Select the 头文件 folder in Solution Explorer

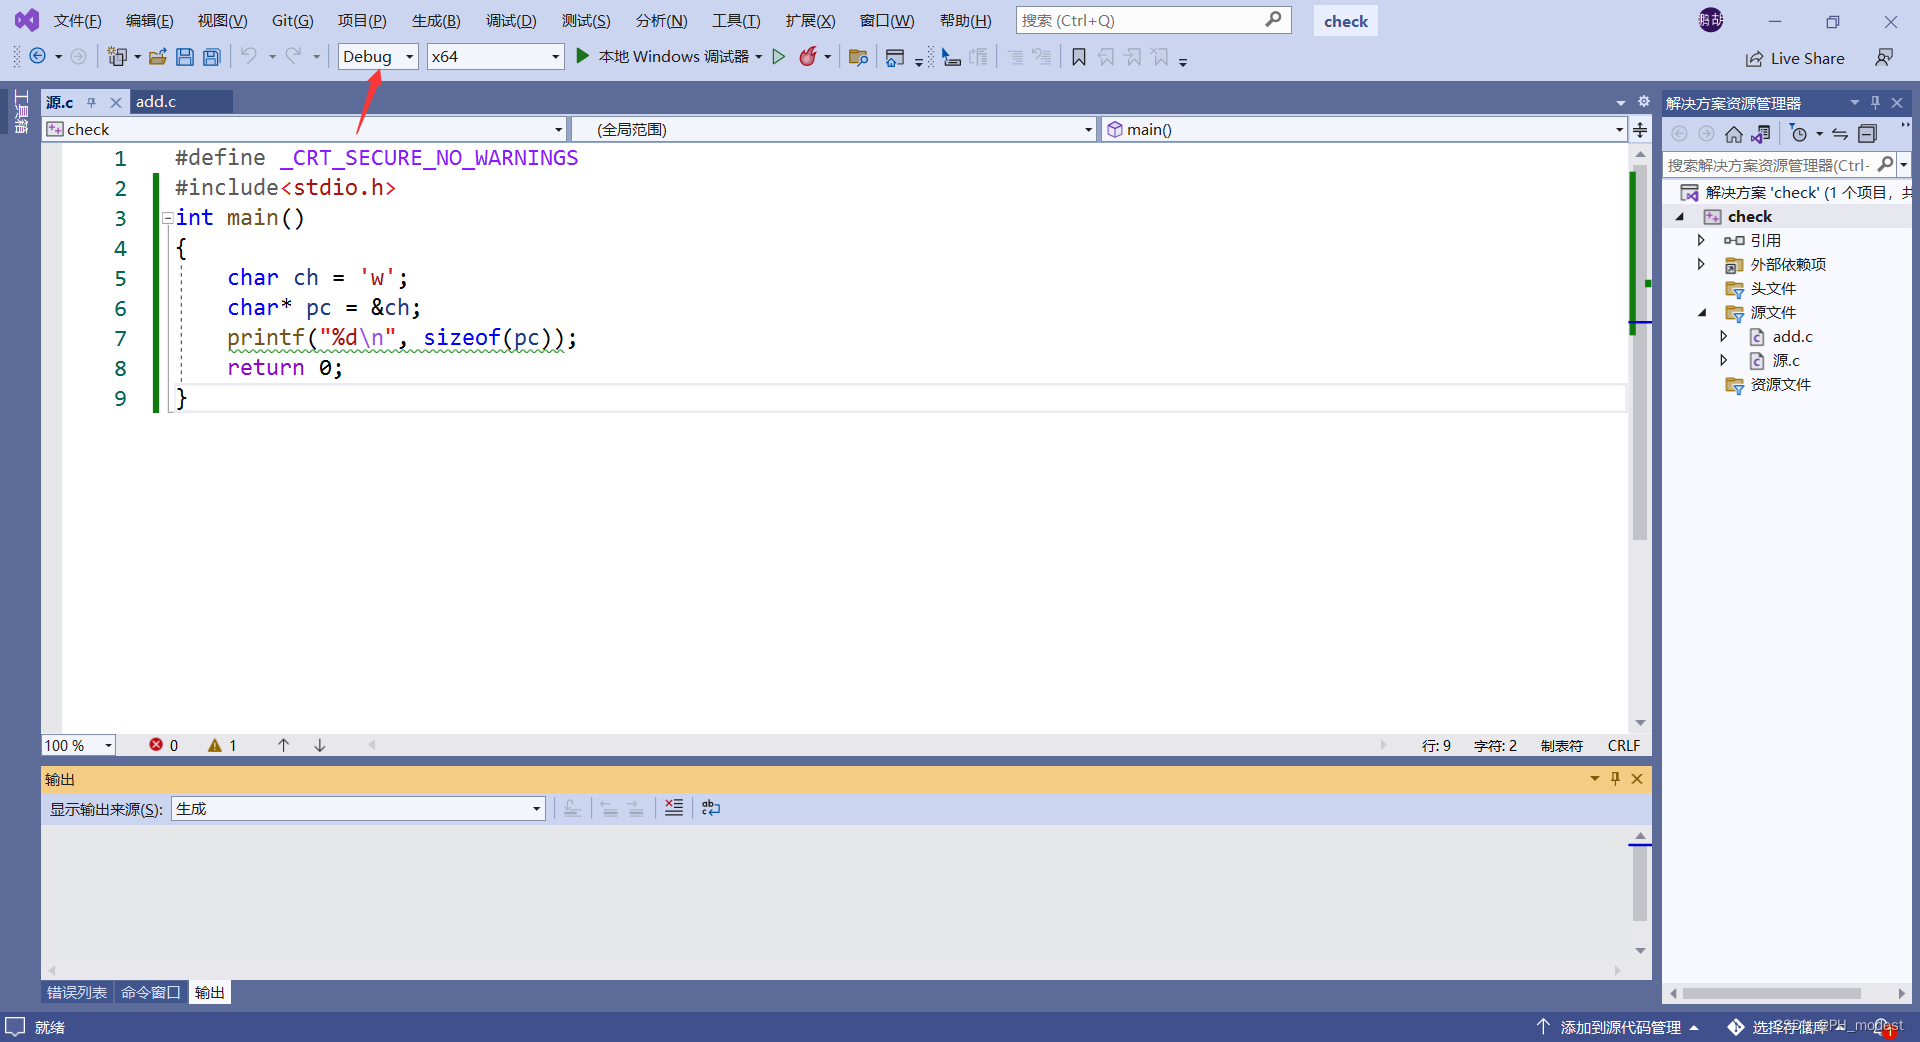pos(1773,288)
